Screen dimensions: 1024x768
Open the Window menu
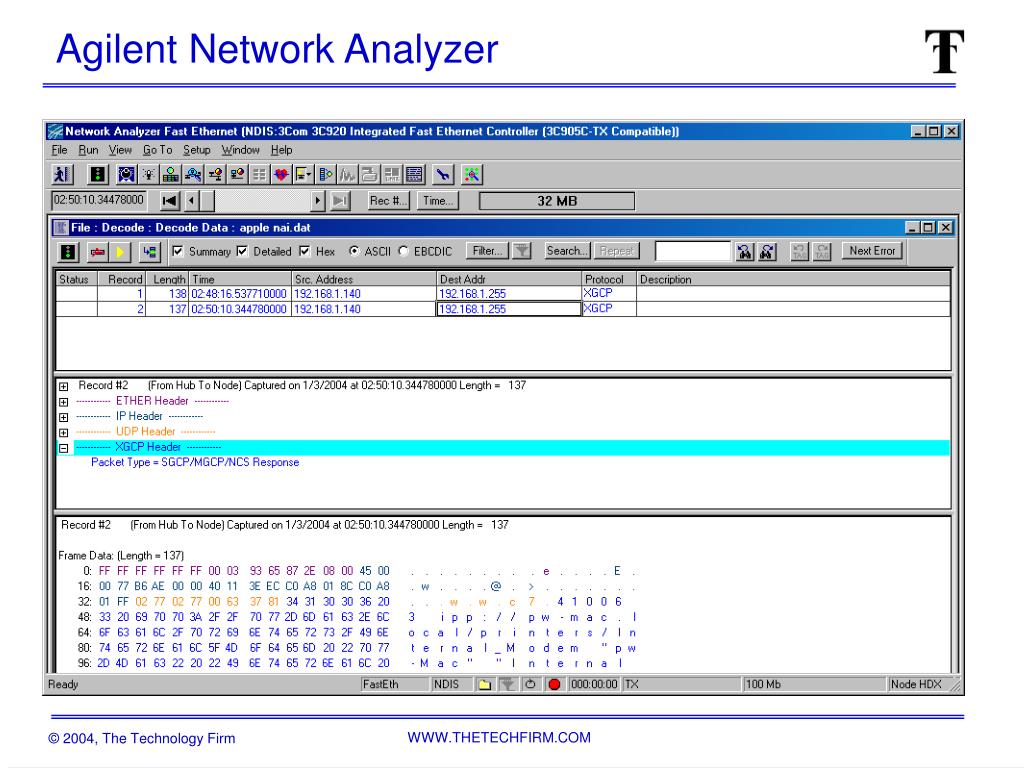point(240,150)
